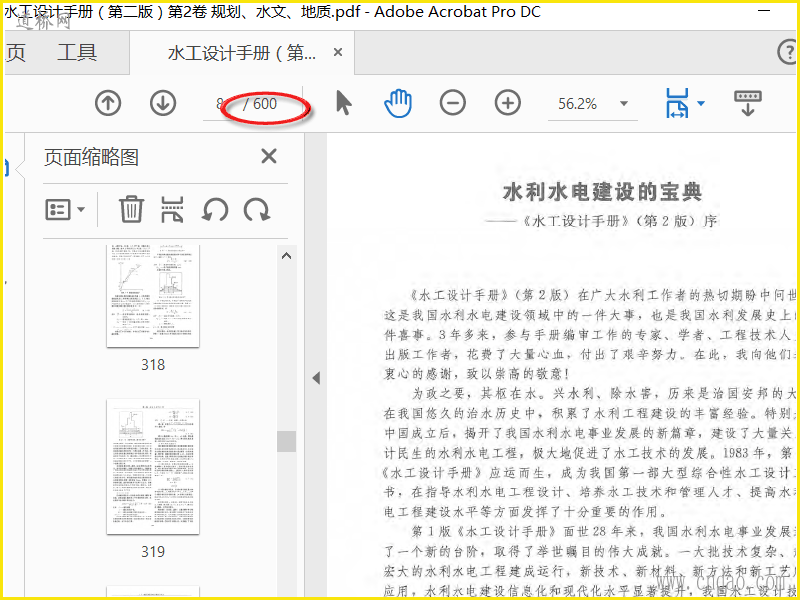Open the page fit options dropdown arrow
Screen dimensions: 800x600
[x=701, y=104]
